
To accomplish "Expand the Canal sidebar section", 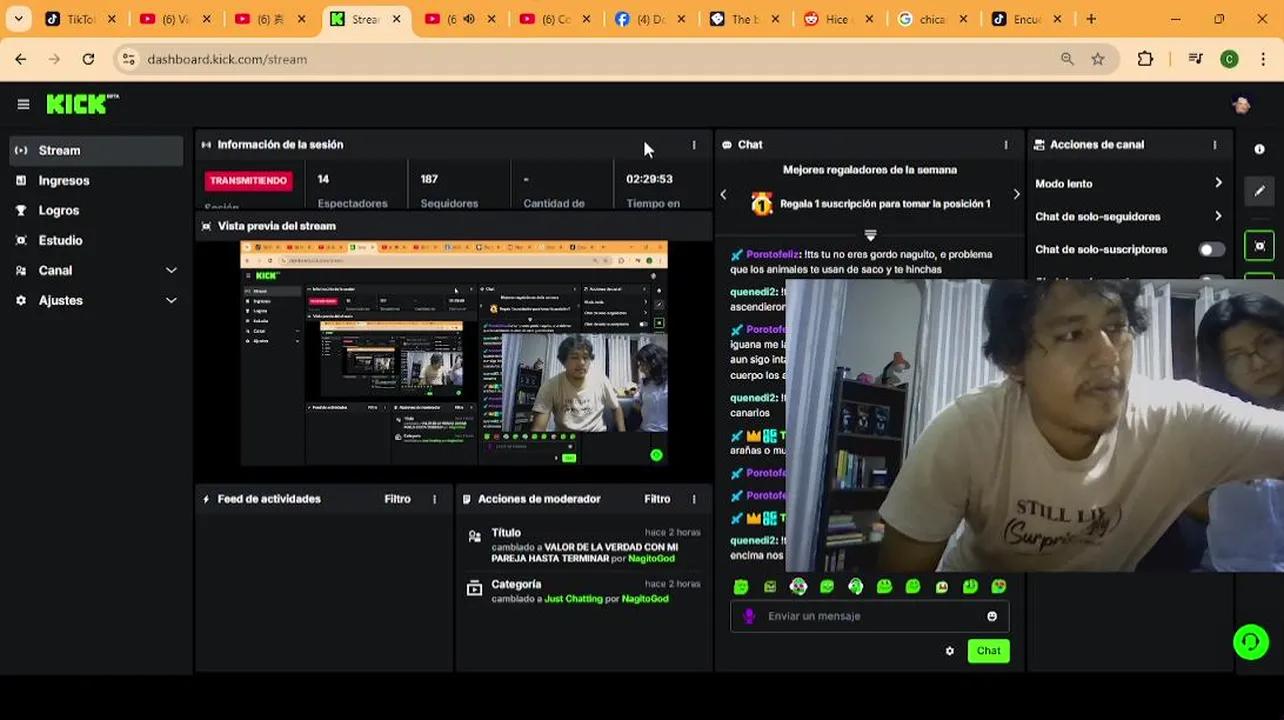I will click(171, 271).
